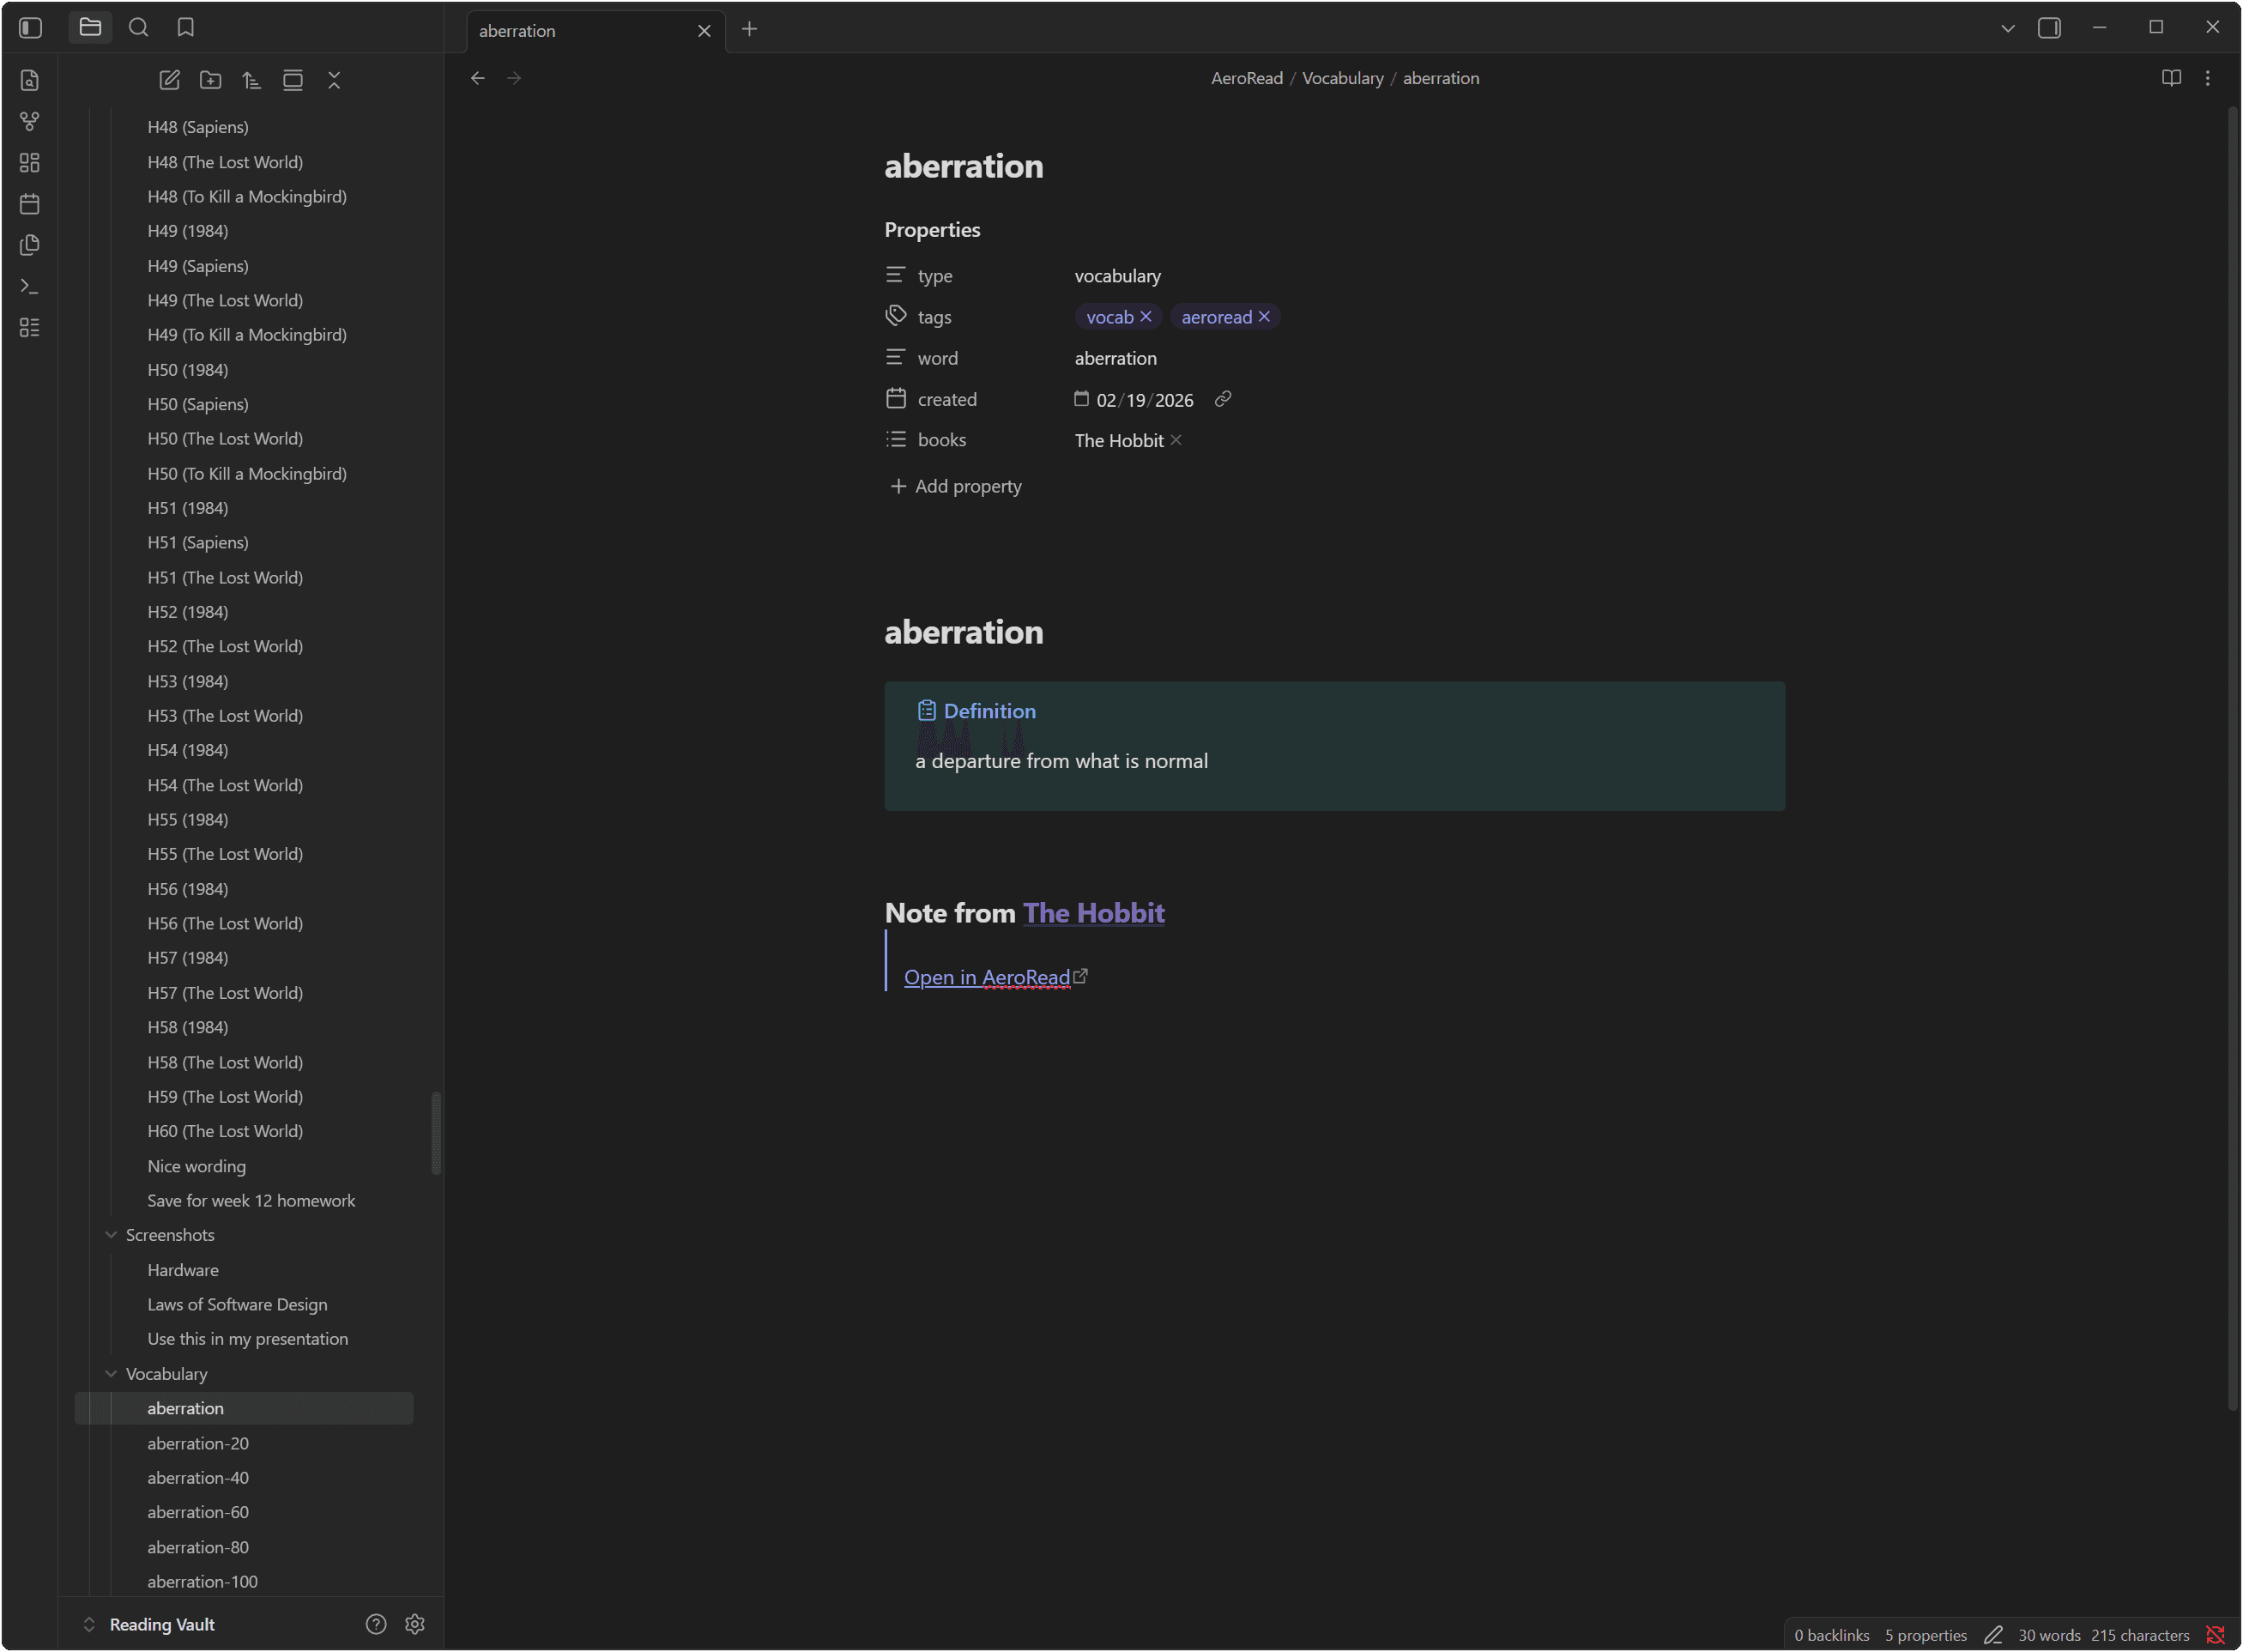Create a new folder in the file explorer
This screenshot has width=2243, height=1652.
click(210, 80)
